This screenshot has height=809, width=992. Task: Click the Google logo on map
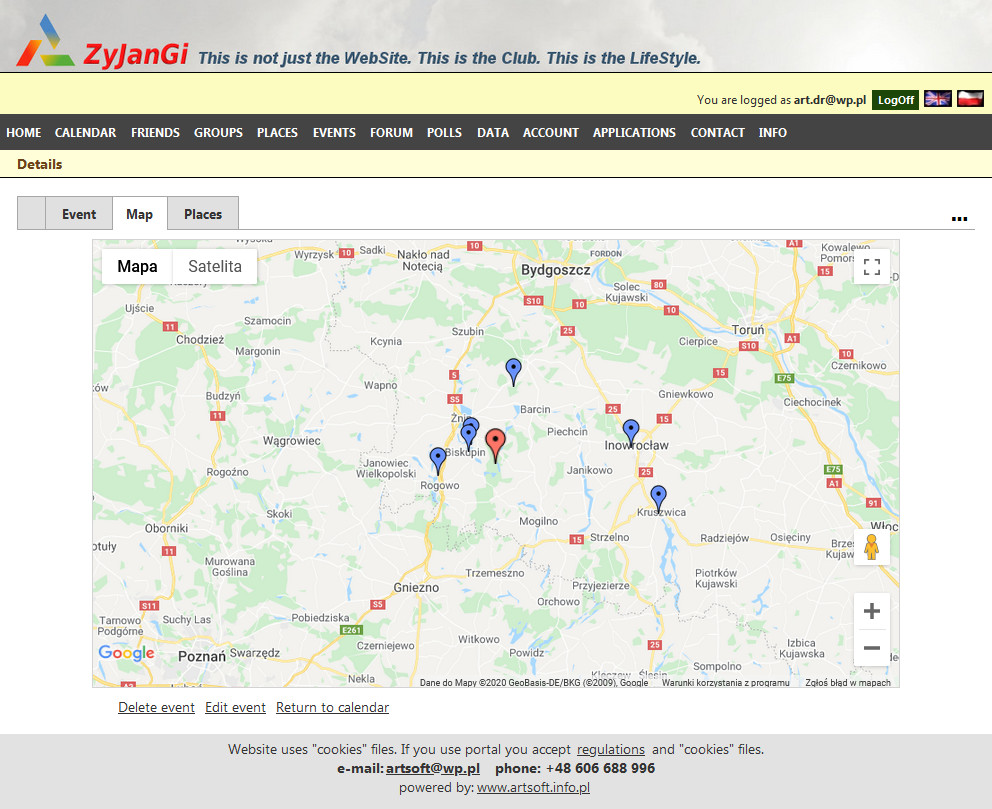(127, 652)
